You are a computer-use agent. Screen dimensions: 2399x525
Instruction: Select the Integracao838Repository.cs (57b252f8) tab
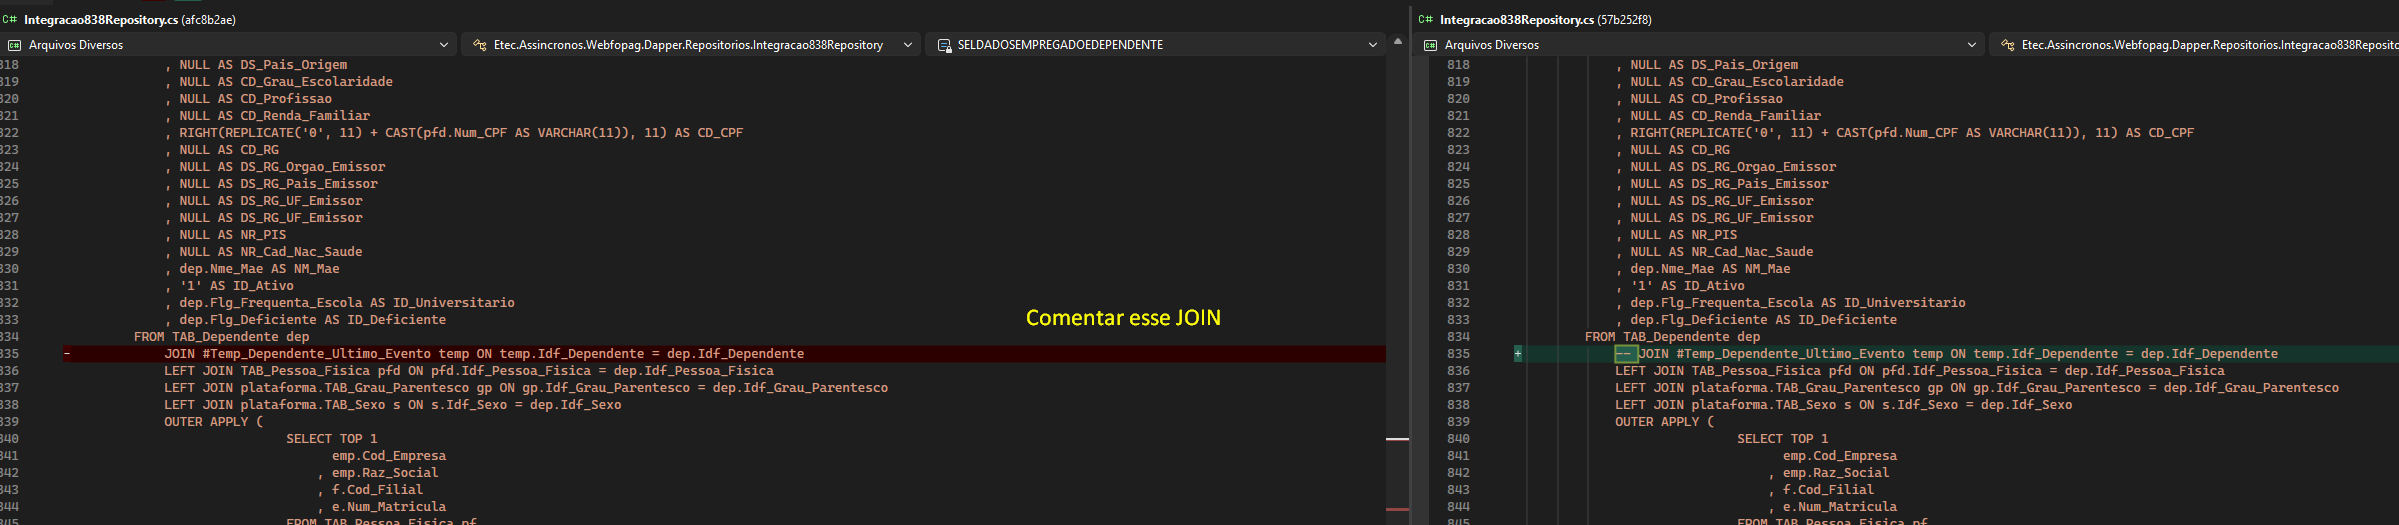[x=1535, y=19]
